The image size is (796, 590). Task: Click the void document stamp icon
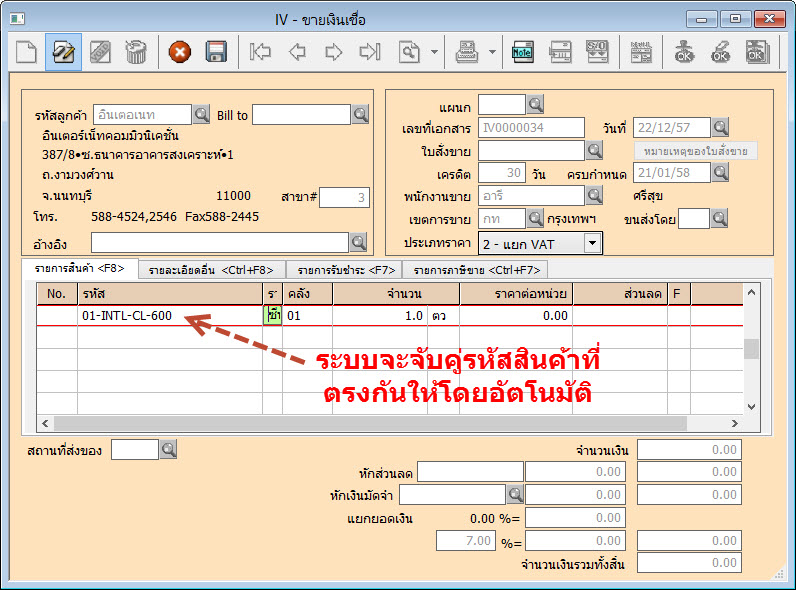[100, 52]
